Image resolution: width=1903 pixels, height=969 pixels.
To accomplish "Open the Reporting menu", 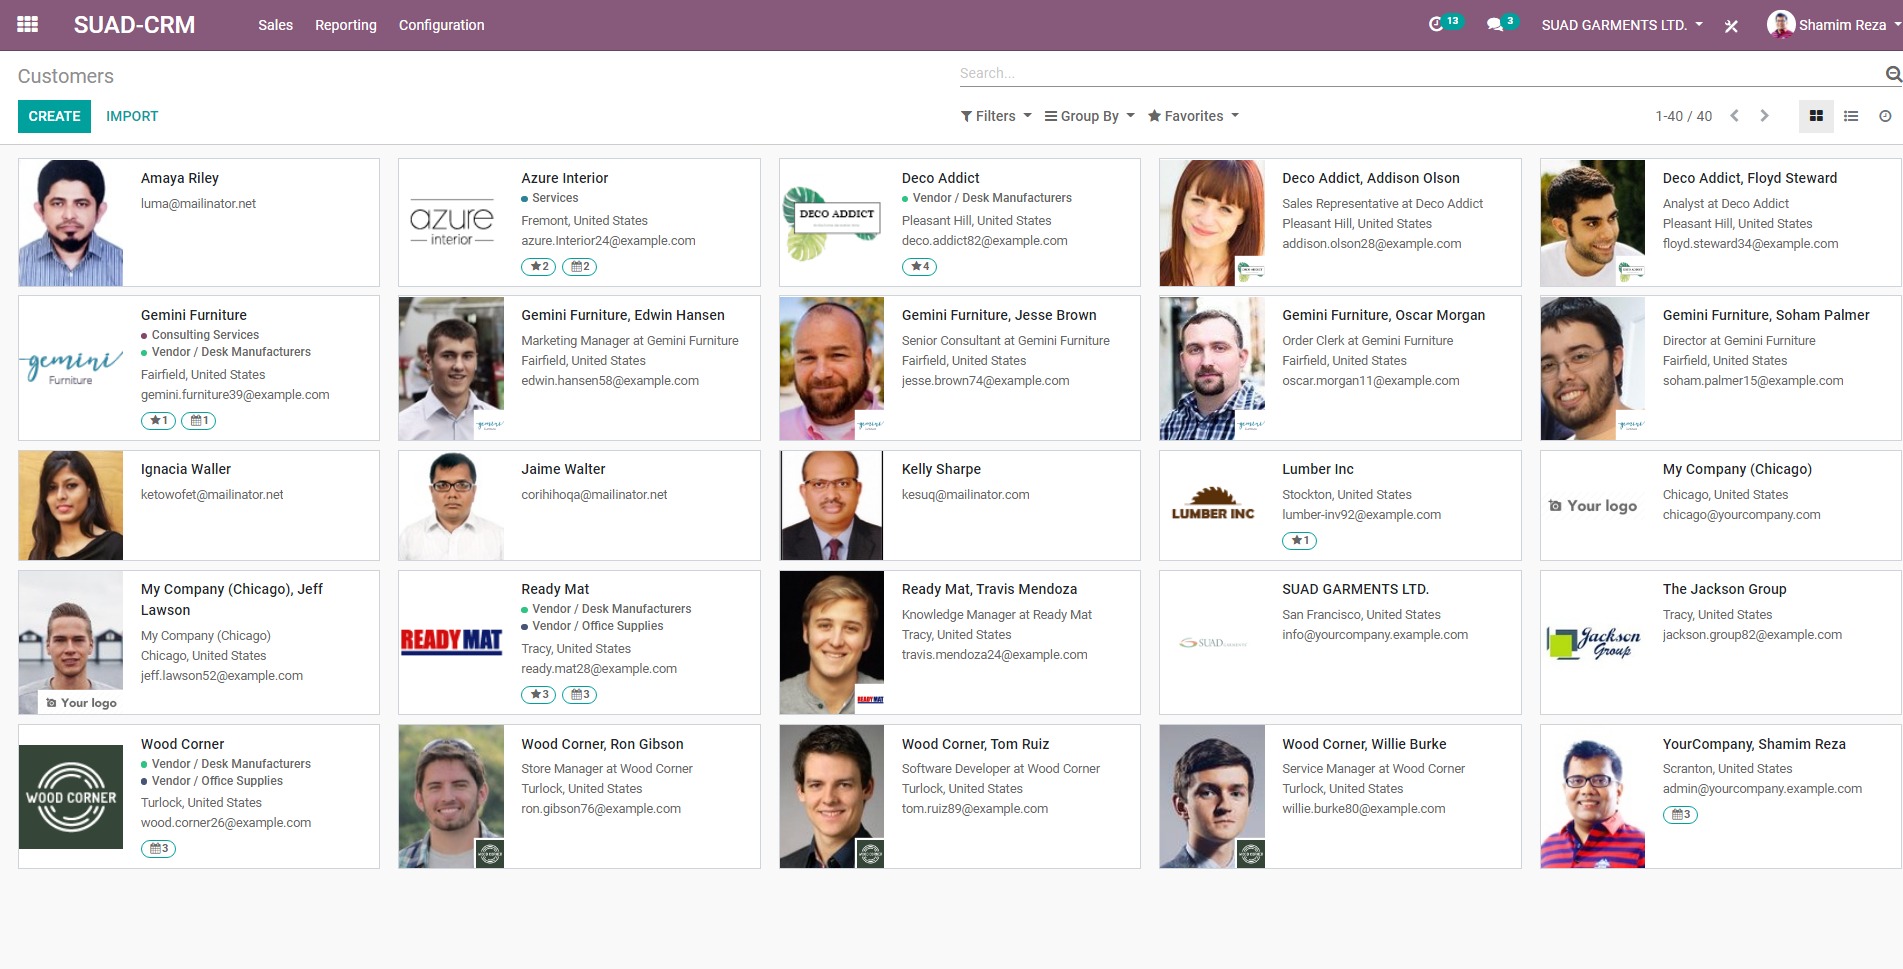I will click(x=346, y=25).
